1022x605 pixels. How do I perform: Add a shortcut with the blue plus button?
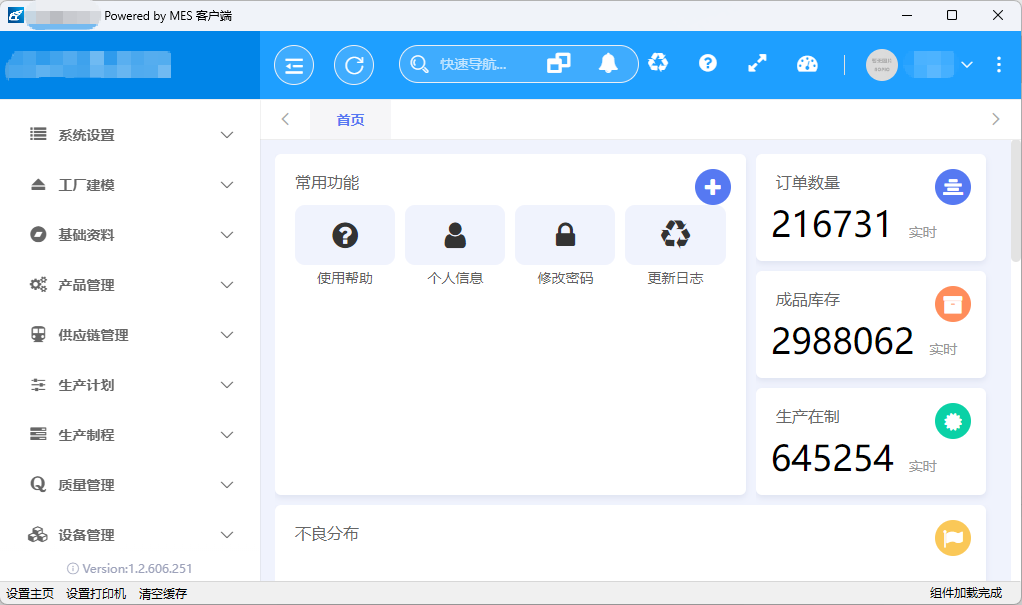(713, 187)
